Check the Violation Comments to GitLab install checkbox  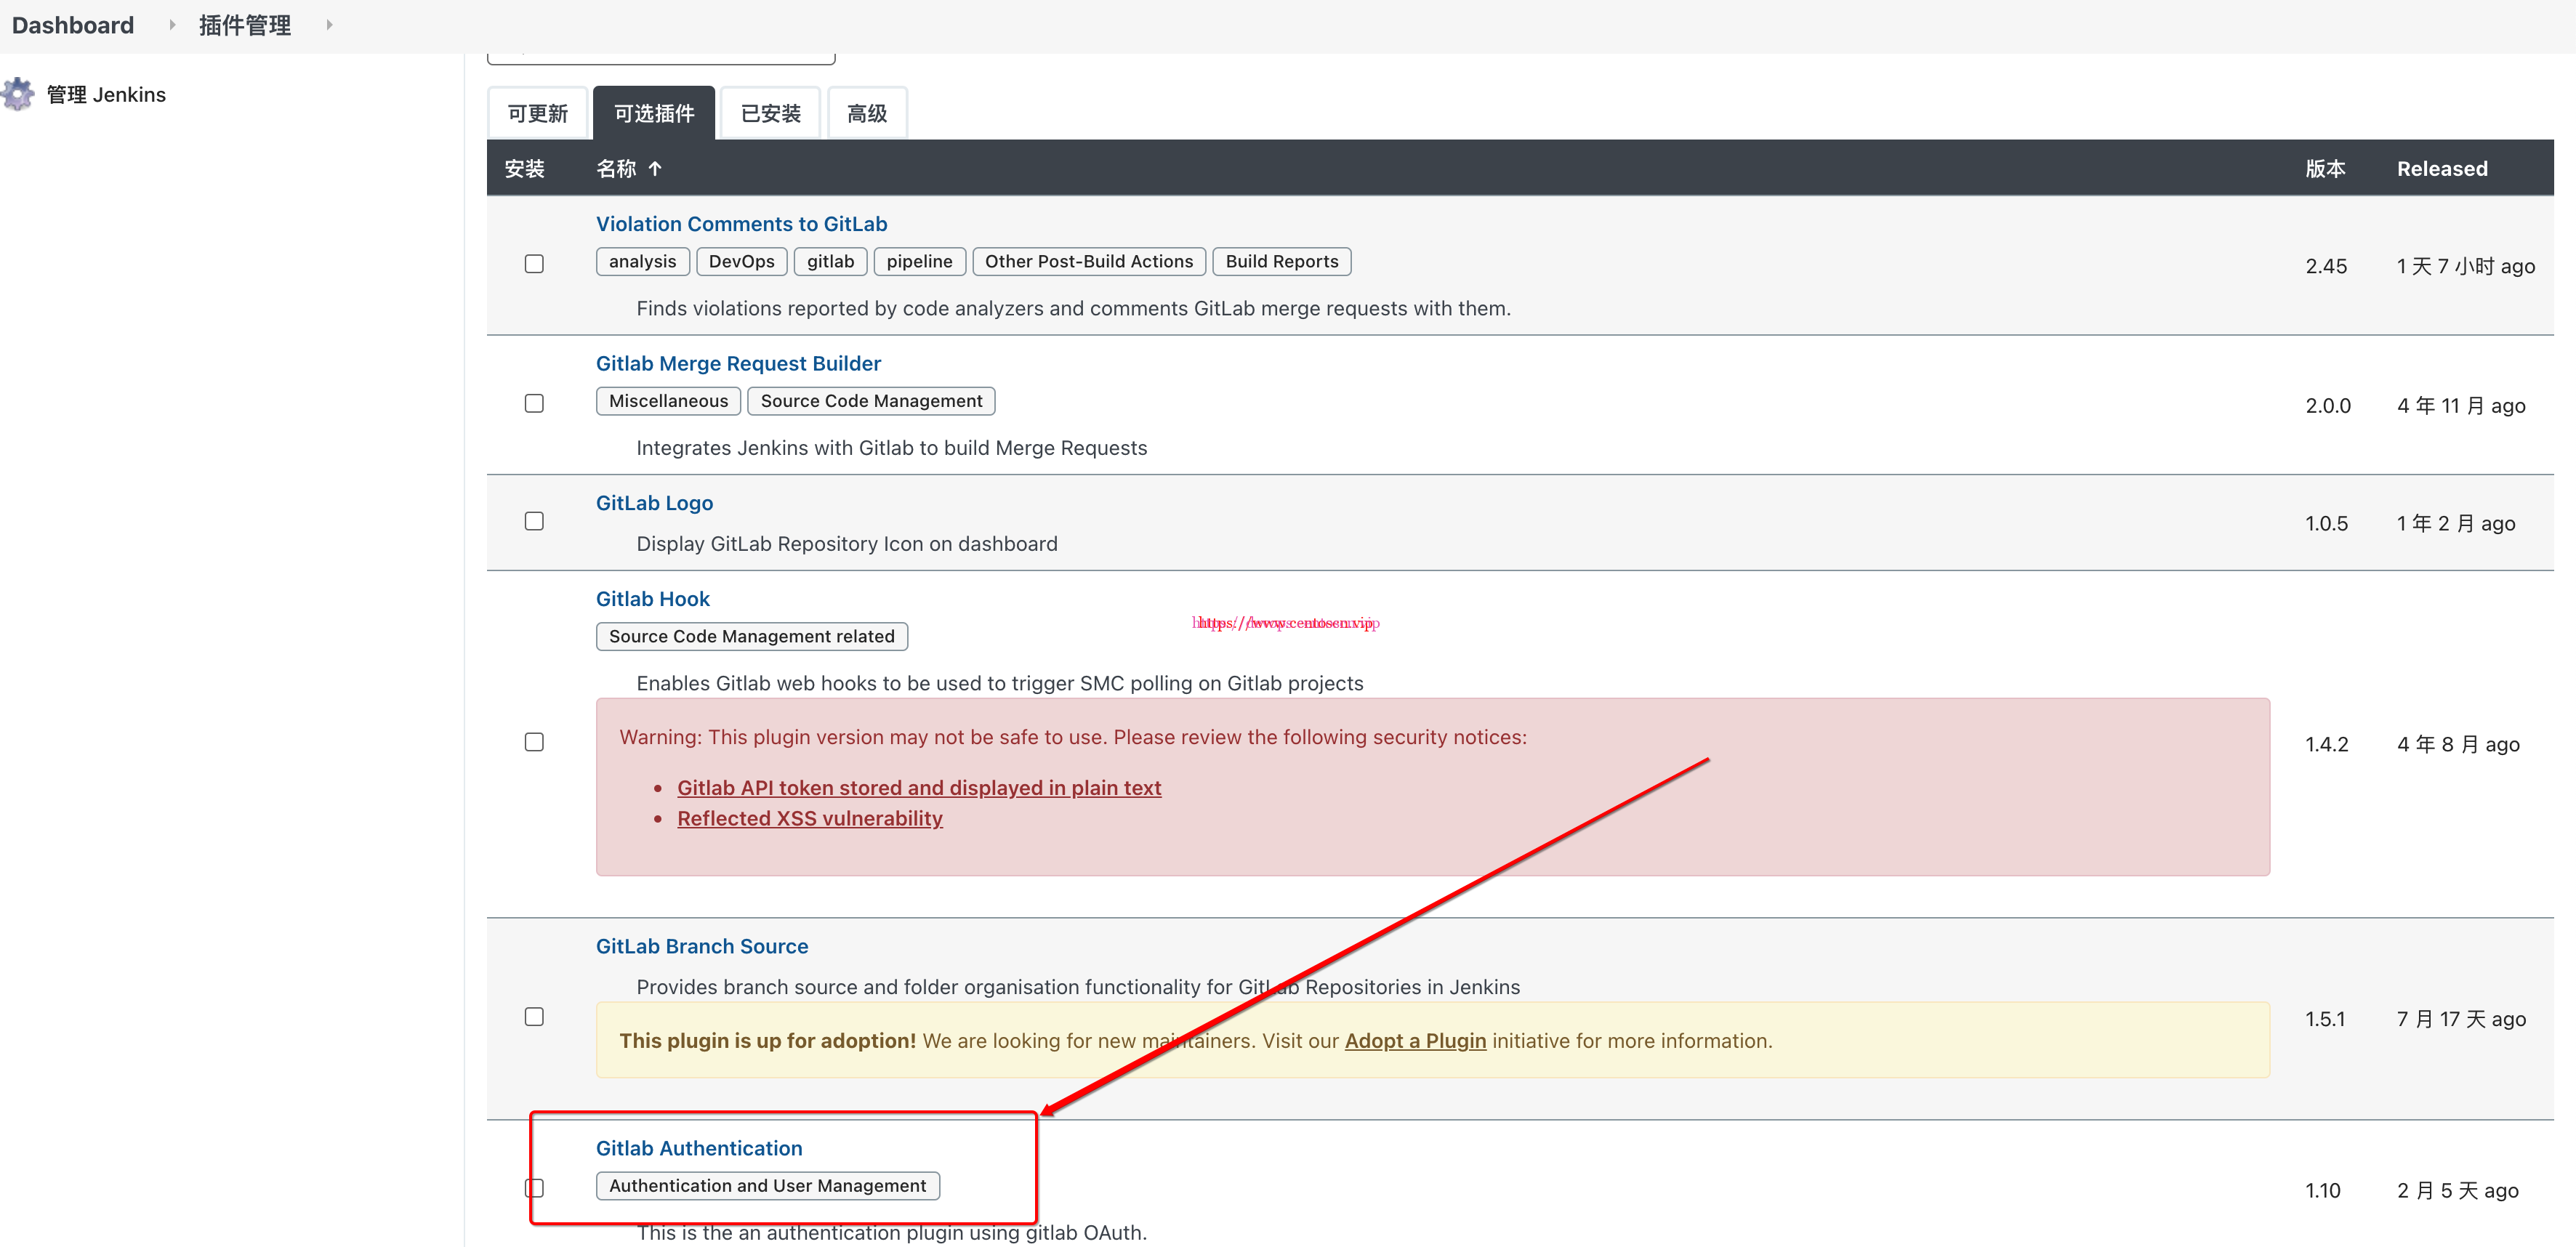pyautogui.click(x=534, y=263)
